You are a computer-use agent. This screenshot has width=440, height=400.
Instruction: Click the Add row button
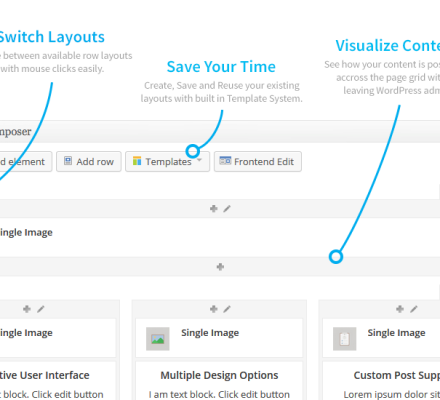click(89, 162)
